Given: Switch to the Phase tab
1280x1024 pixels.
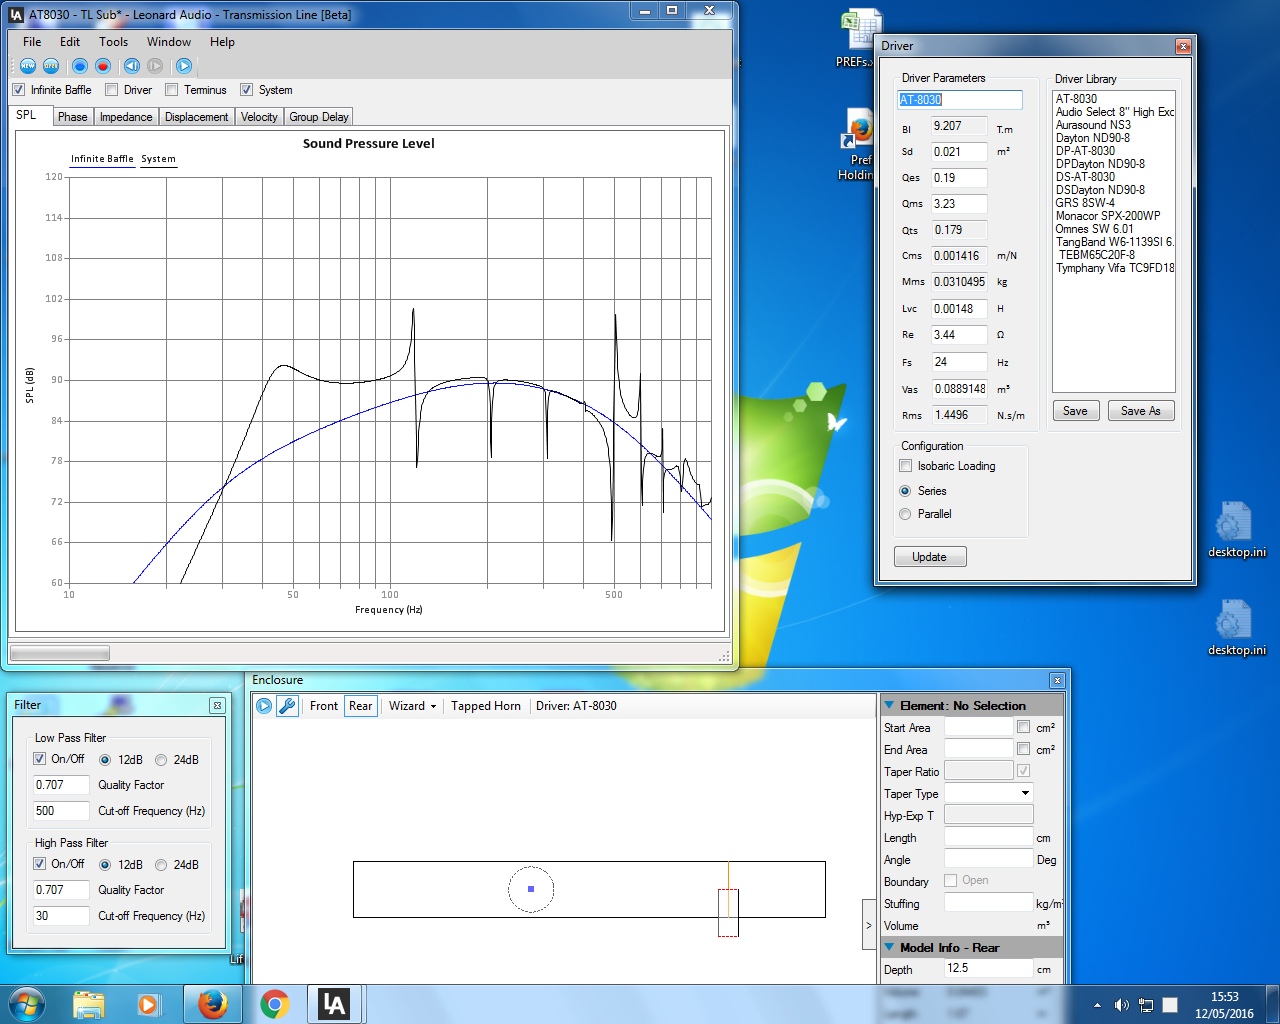Looking at the screenshot, I should click(73, 117).
